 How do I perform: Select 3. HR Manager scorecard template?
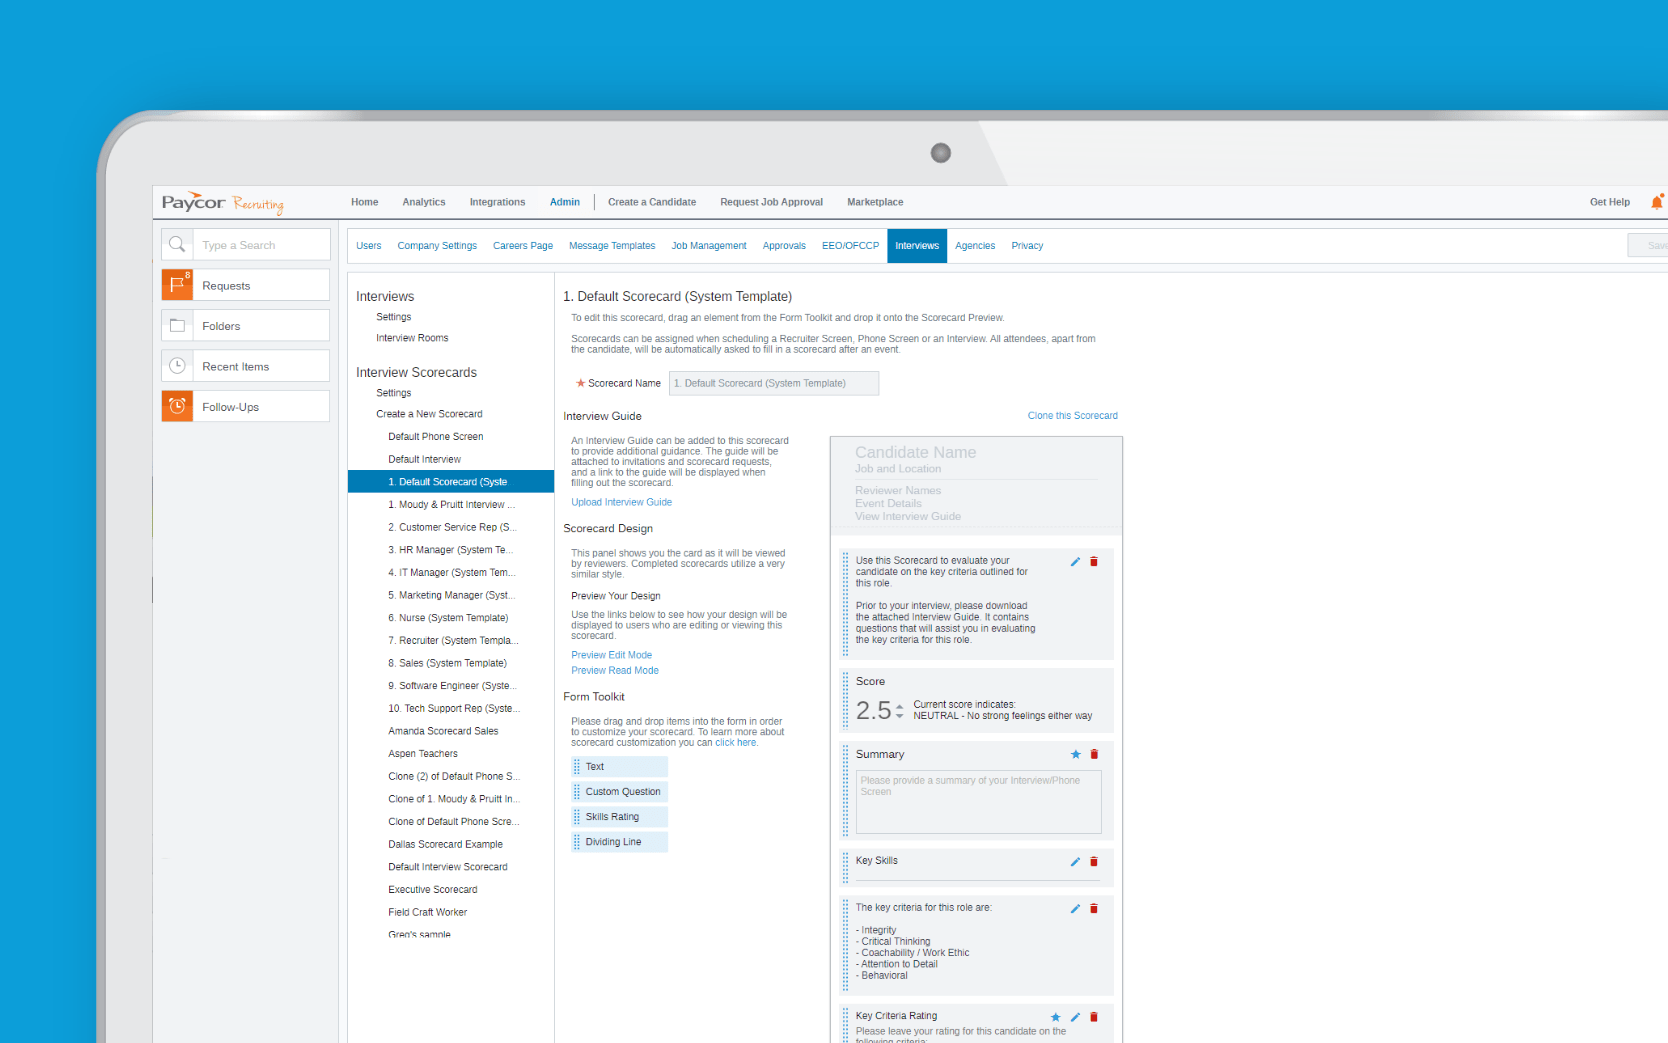(451, 550)
